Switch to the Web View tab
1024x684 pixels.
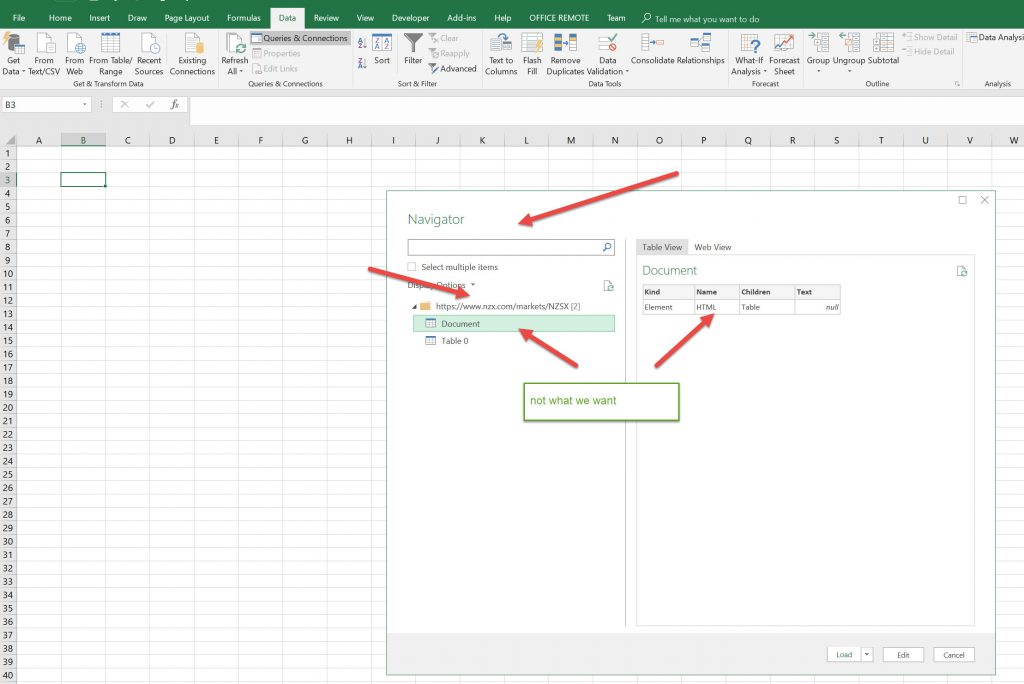712,247
